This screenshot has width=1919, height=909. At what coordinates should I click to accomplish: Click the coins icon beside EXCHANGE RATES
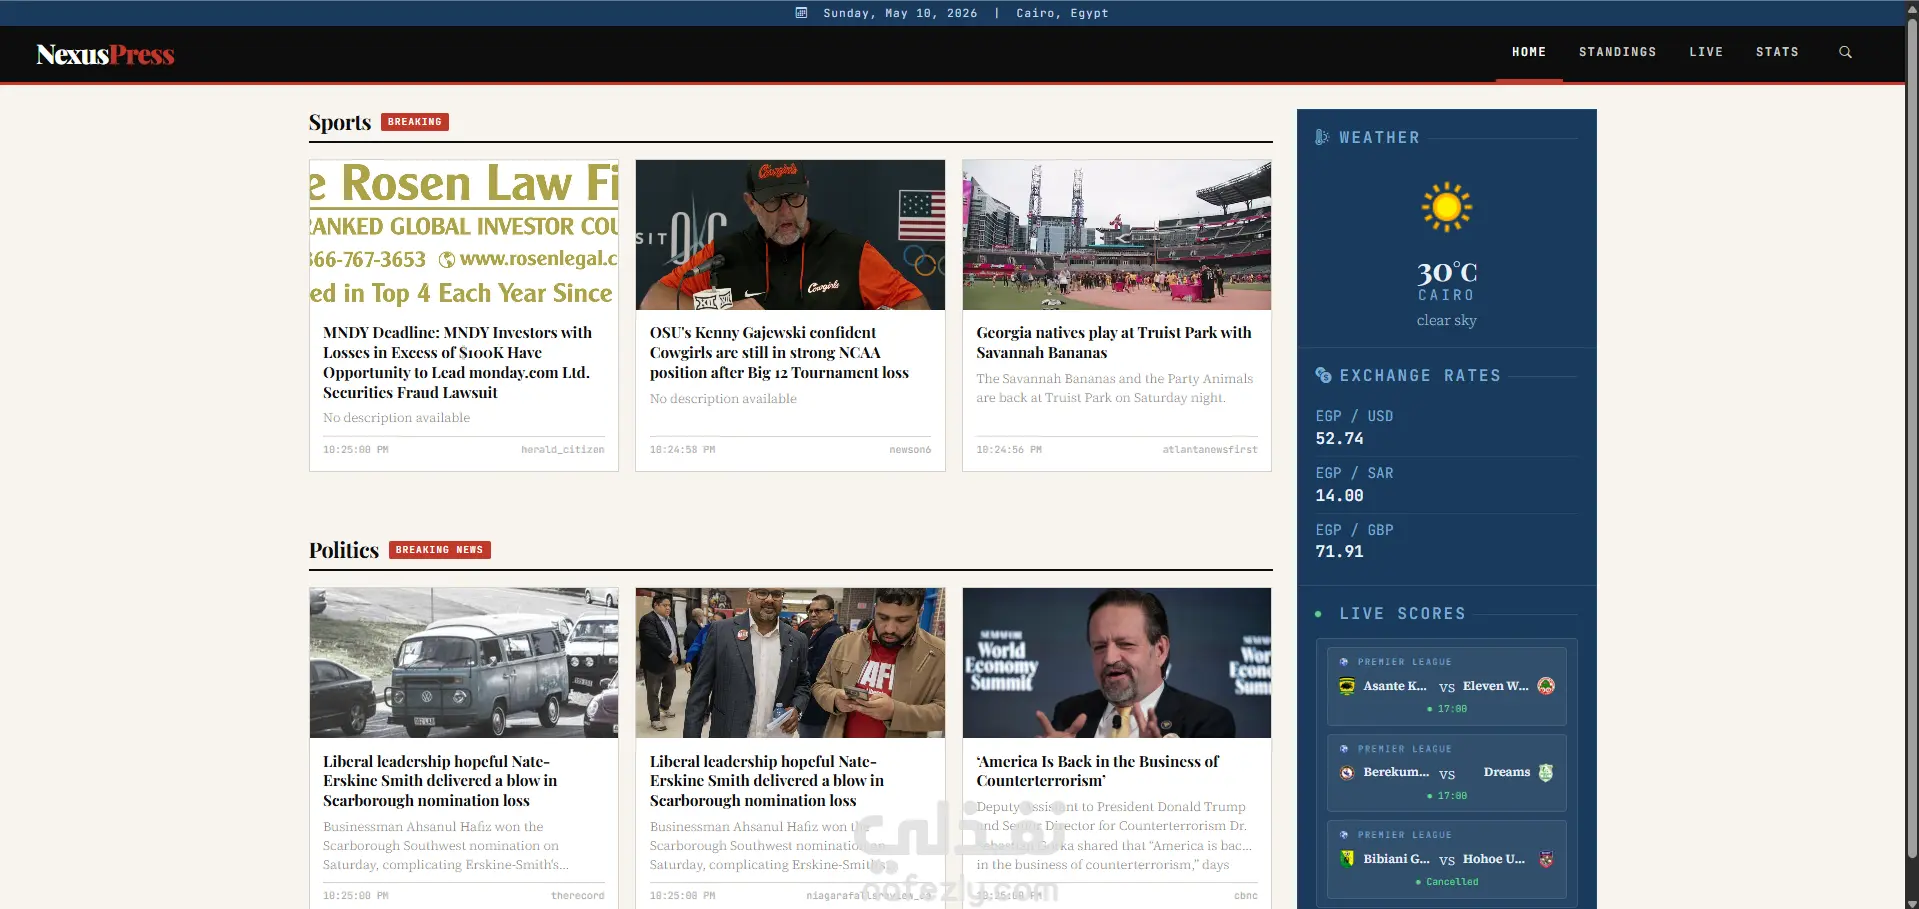(1323, 375)
